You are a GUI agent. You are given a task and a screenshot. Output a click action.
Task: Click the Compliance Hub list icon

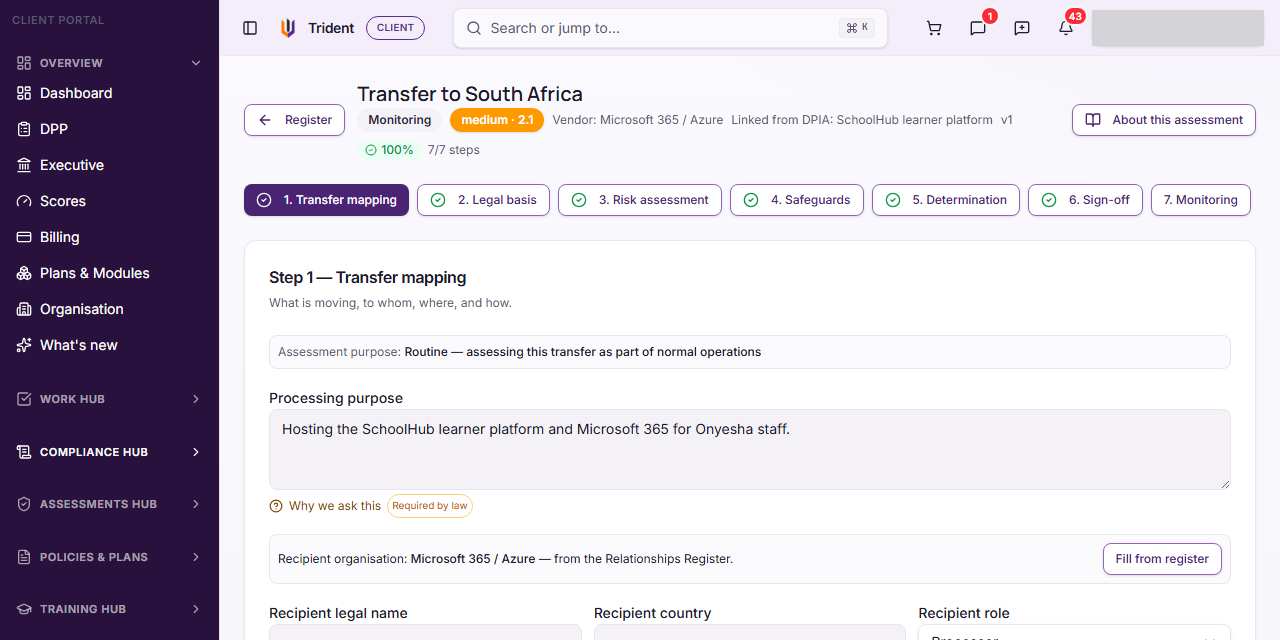click(23, 452)
